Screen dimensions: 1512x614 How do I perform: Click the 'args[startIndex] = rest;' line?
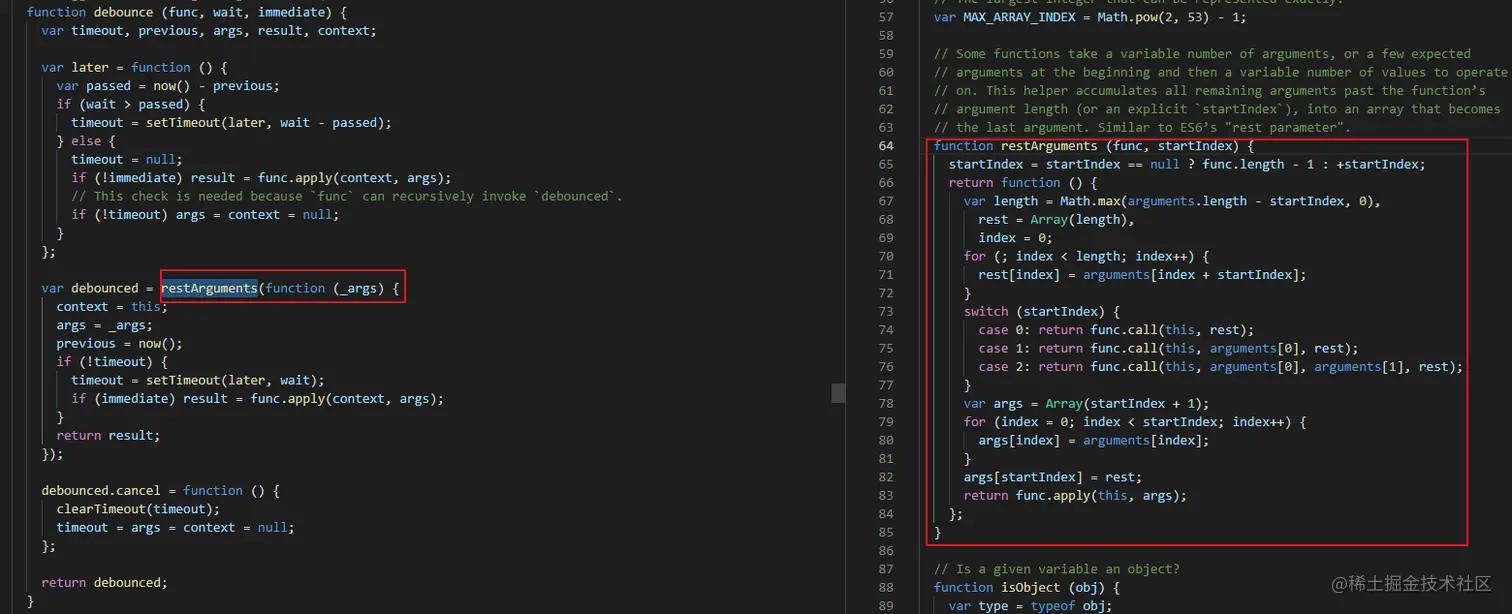1053,477
